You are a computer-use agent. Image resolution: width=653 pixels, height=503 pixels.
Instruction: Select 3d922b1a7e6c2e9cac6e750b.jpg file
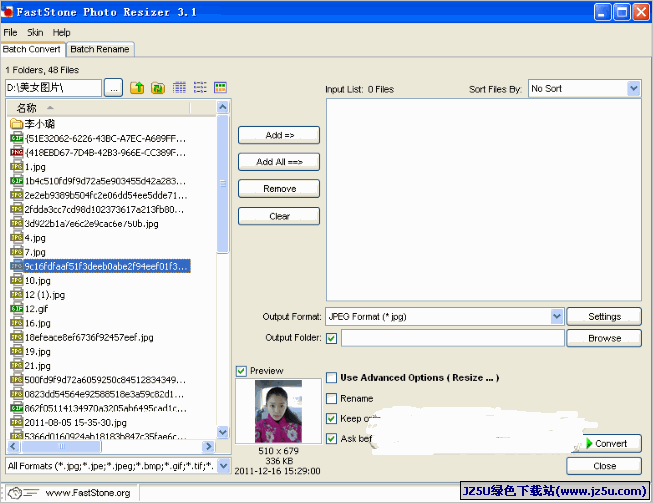click(91, 224)
